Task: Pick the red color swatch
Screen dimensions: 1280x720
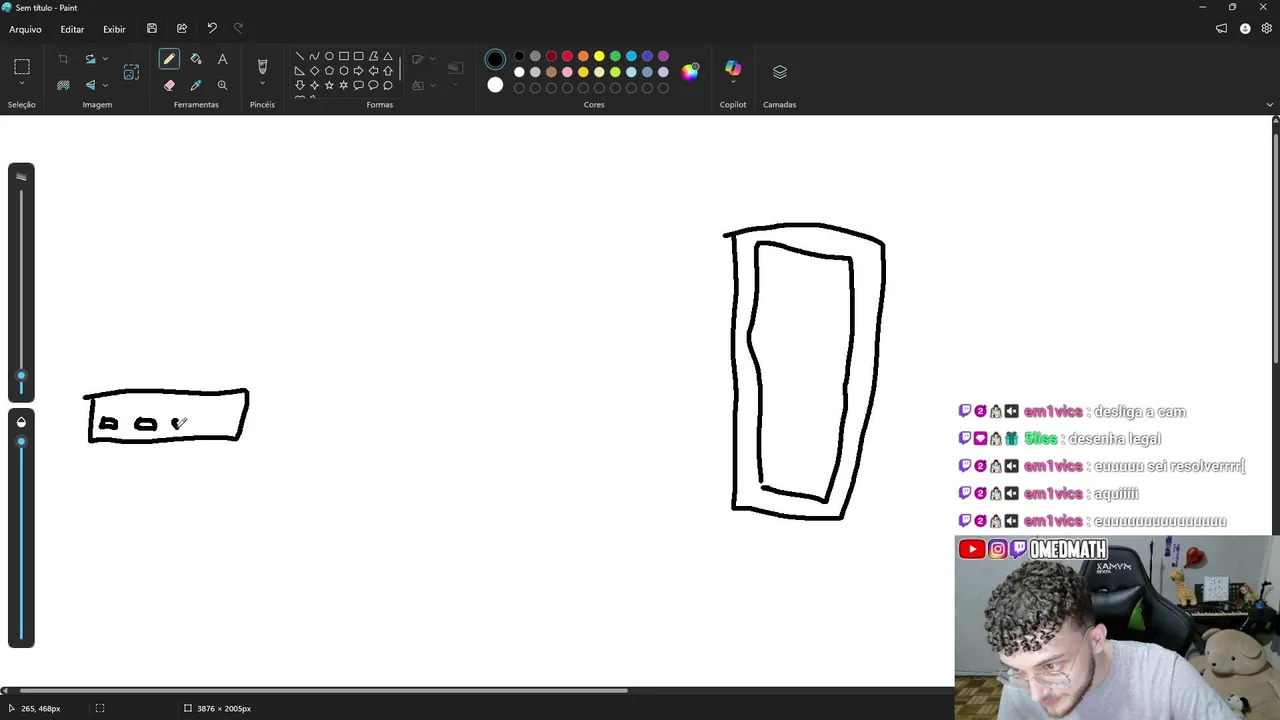Action: [567, 56]
